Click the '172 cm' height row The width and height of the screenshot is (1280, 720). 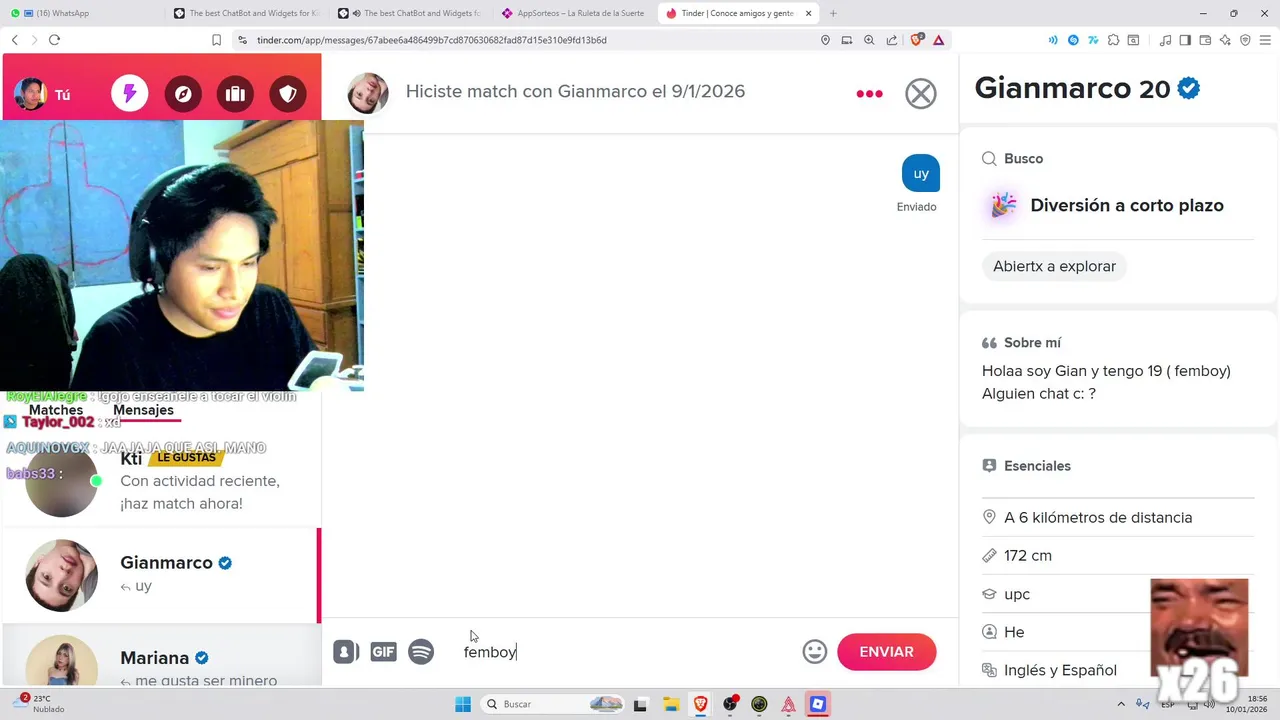(x=1118, y=555)
